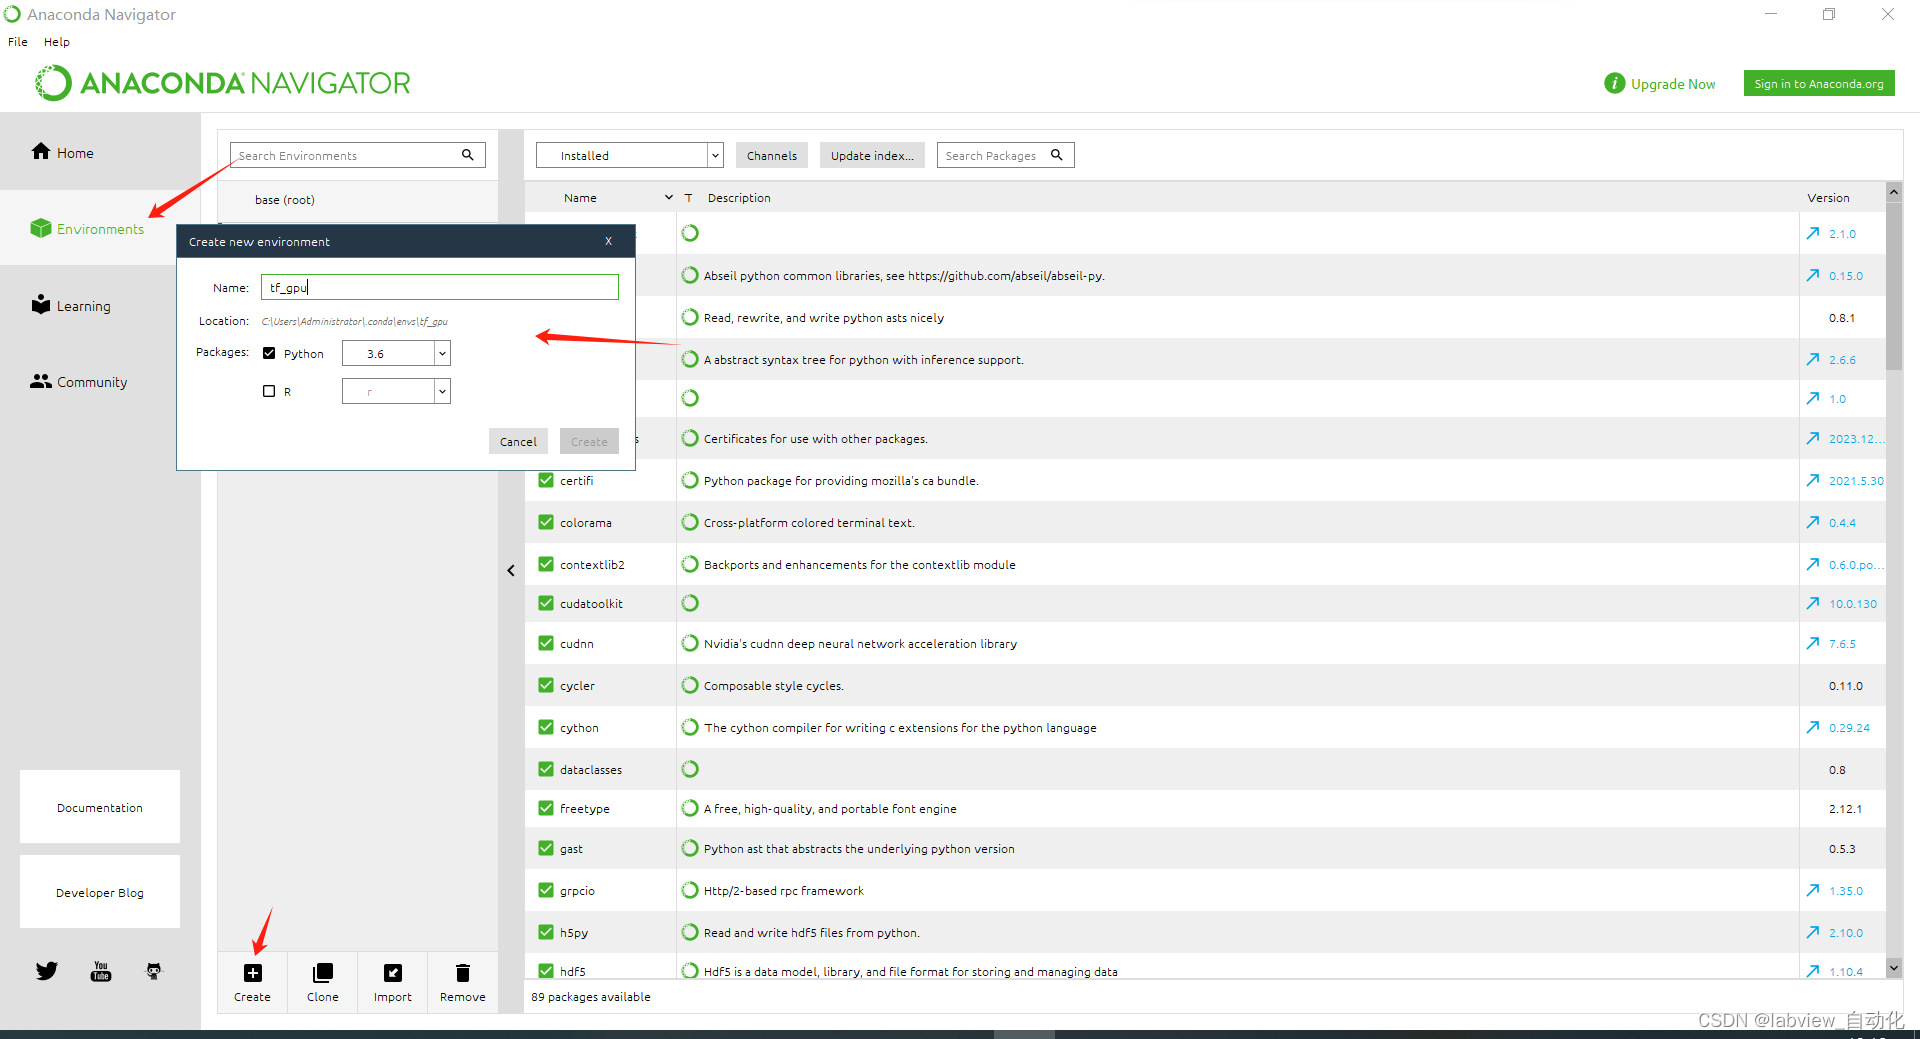Open the GitHub link icon

tap(154, 971)
